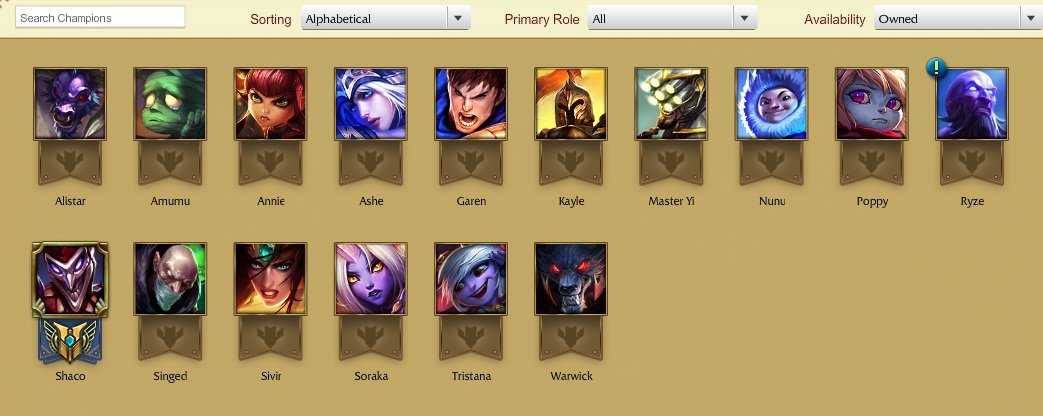Expand the Sorting dropdown arrow
The width and height of the screenshot is (1043, 416).
458,19
